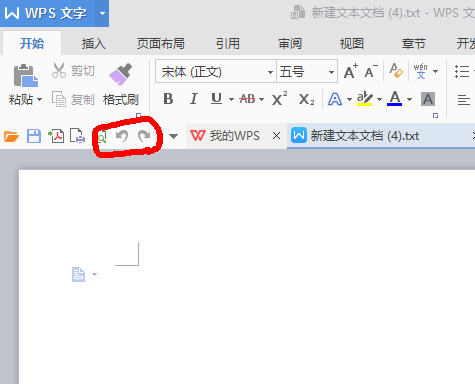Click the document page paste options icon
Image resolution: width=475 pixels, height=384 pixels.
tap(78, 274)
